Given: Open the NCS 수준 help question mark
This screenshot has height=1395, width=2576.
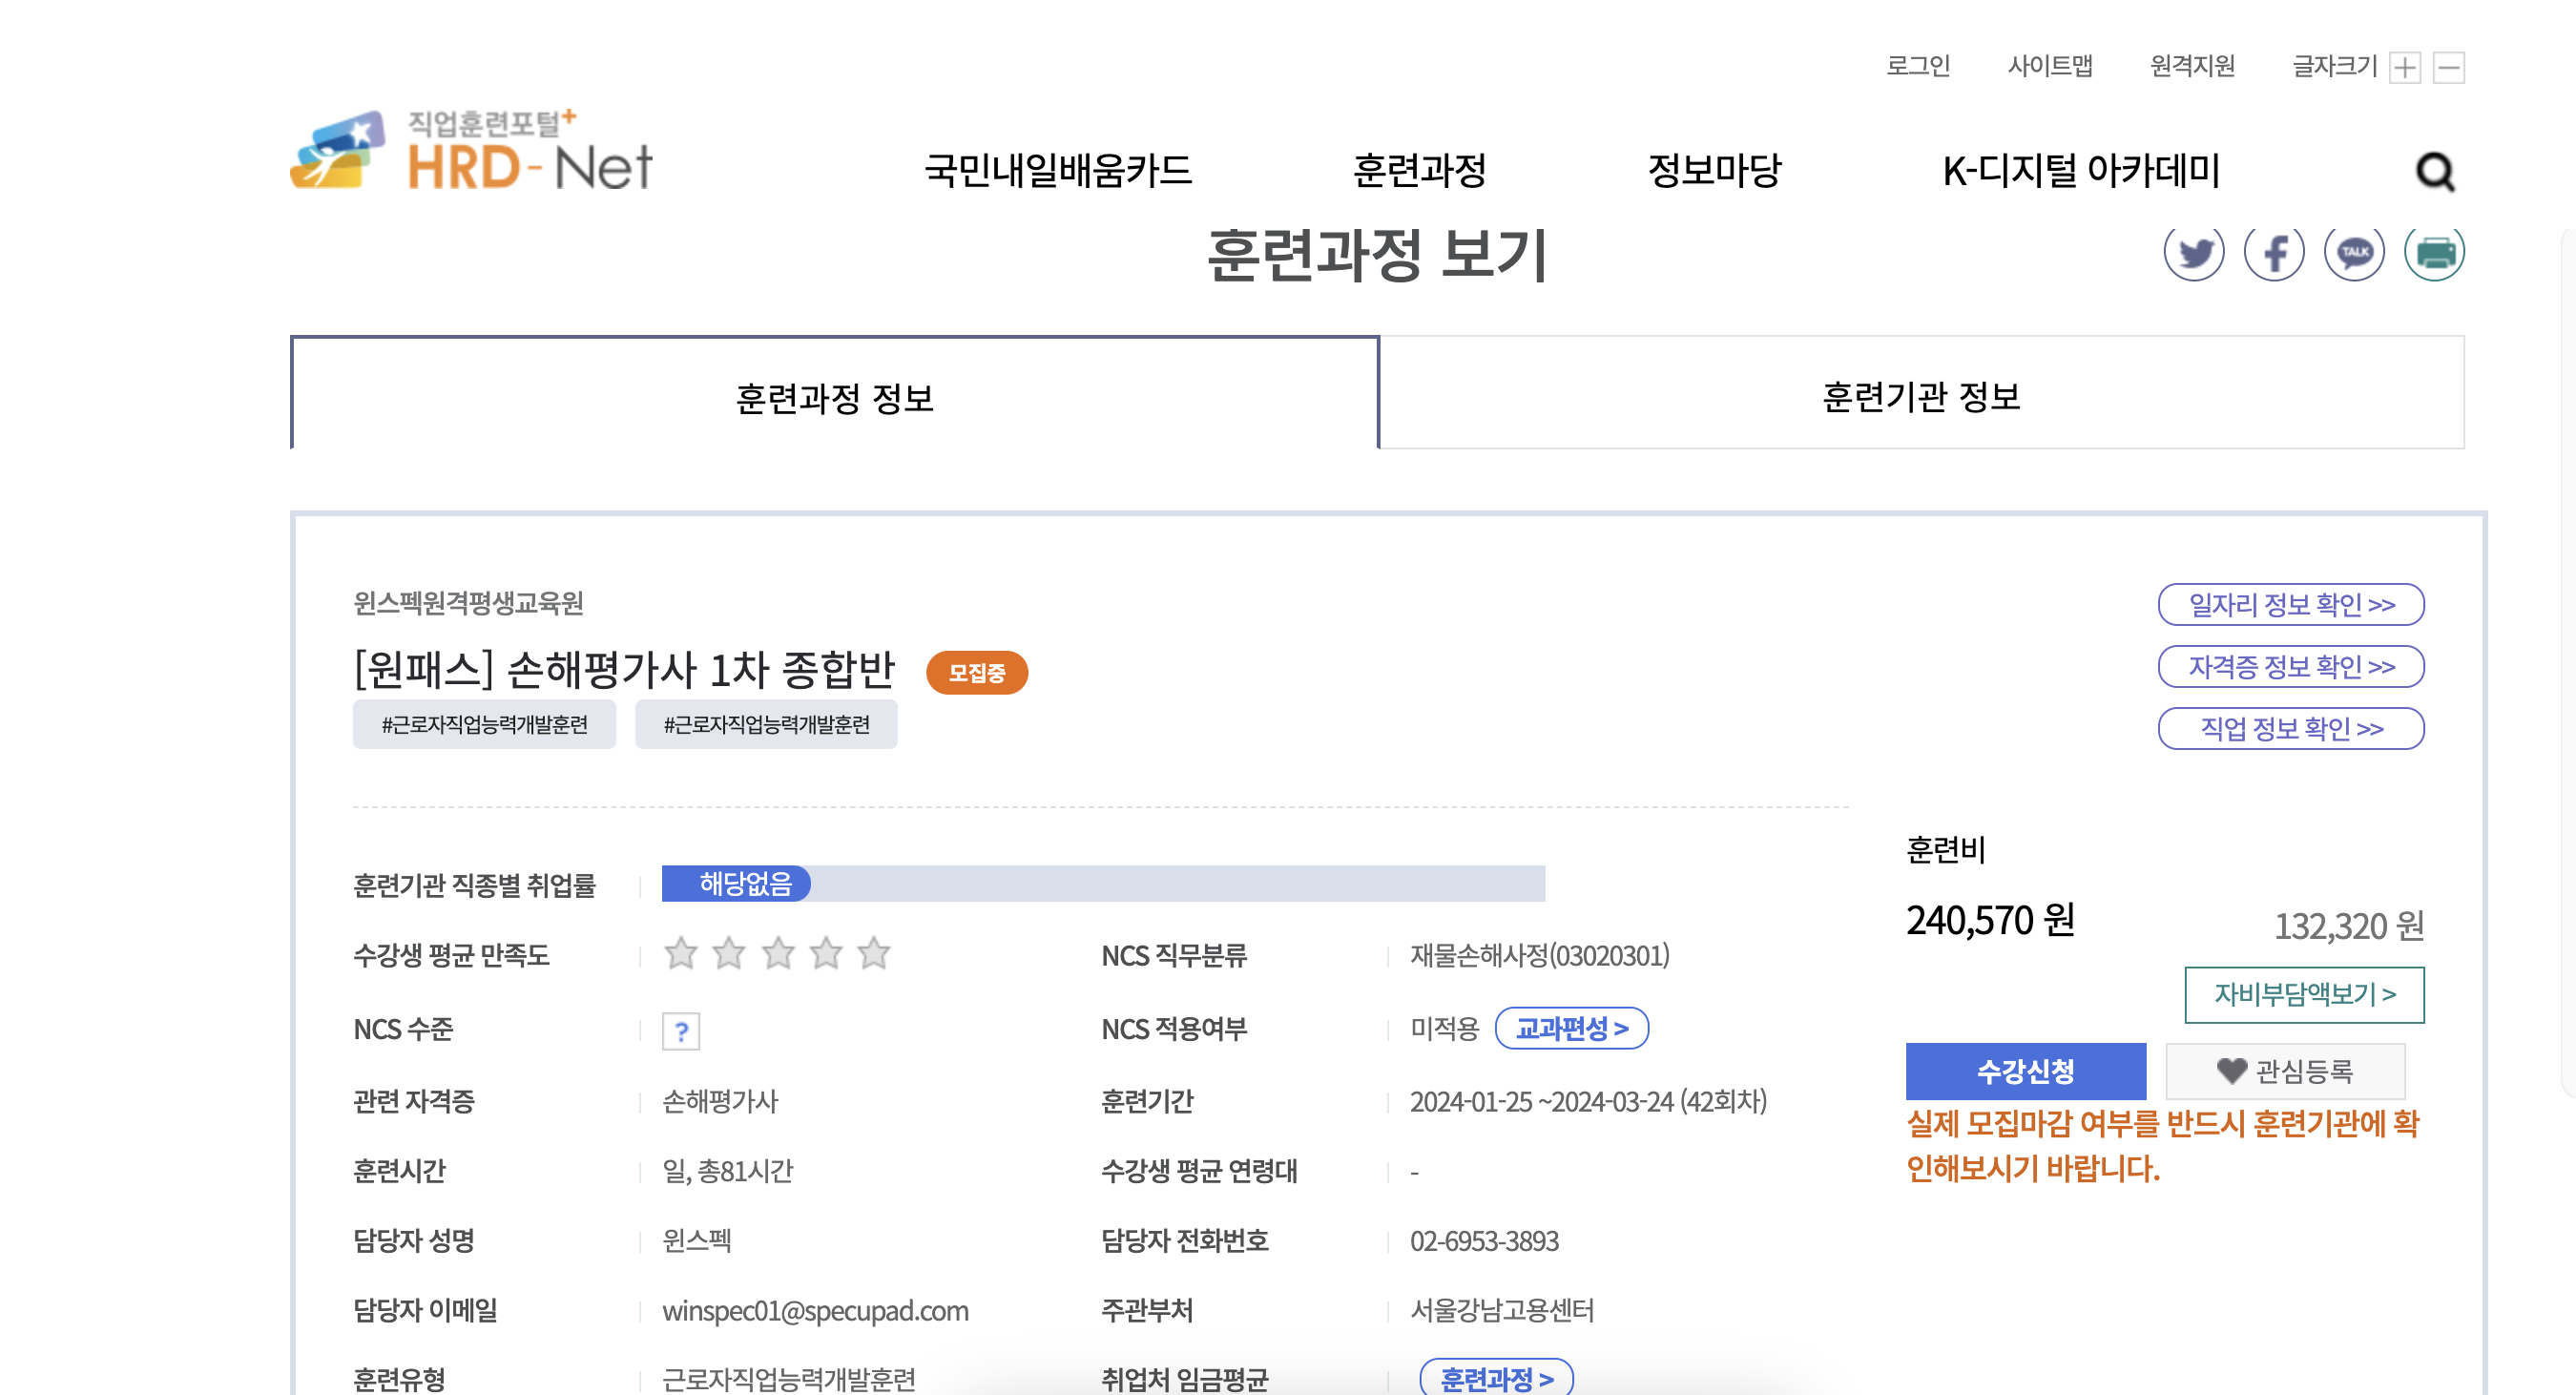Looking at the screenshot, I should [x=681, y=1030].
